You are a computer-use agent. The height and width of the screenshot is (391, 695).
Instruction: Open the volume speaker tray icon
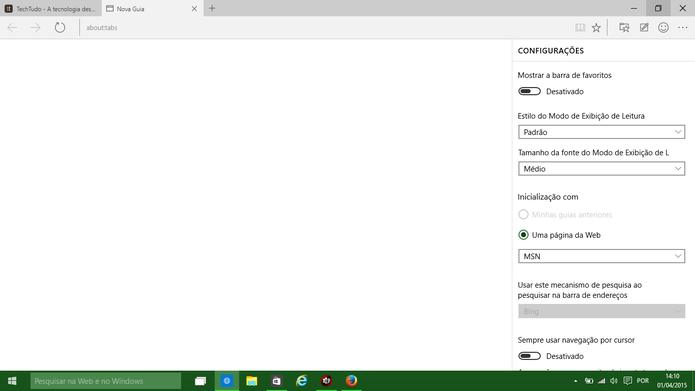click(614, 381)
